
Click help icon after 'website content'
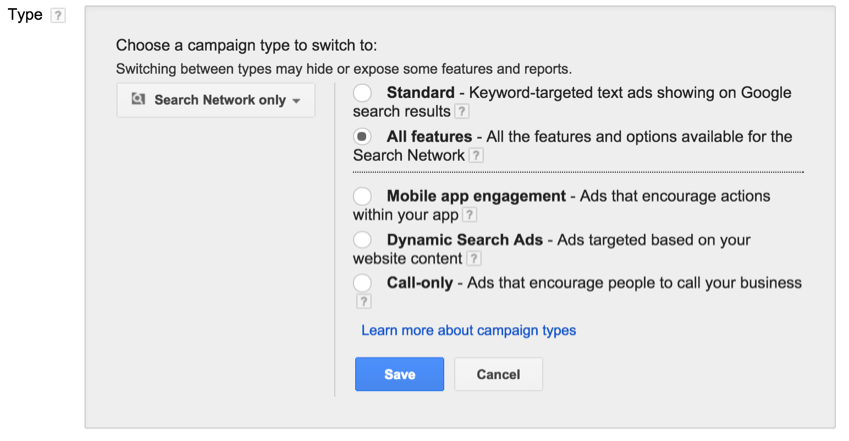tap(473, 259)
